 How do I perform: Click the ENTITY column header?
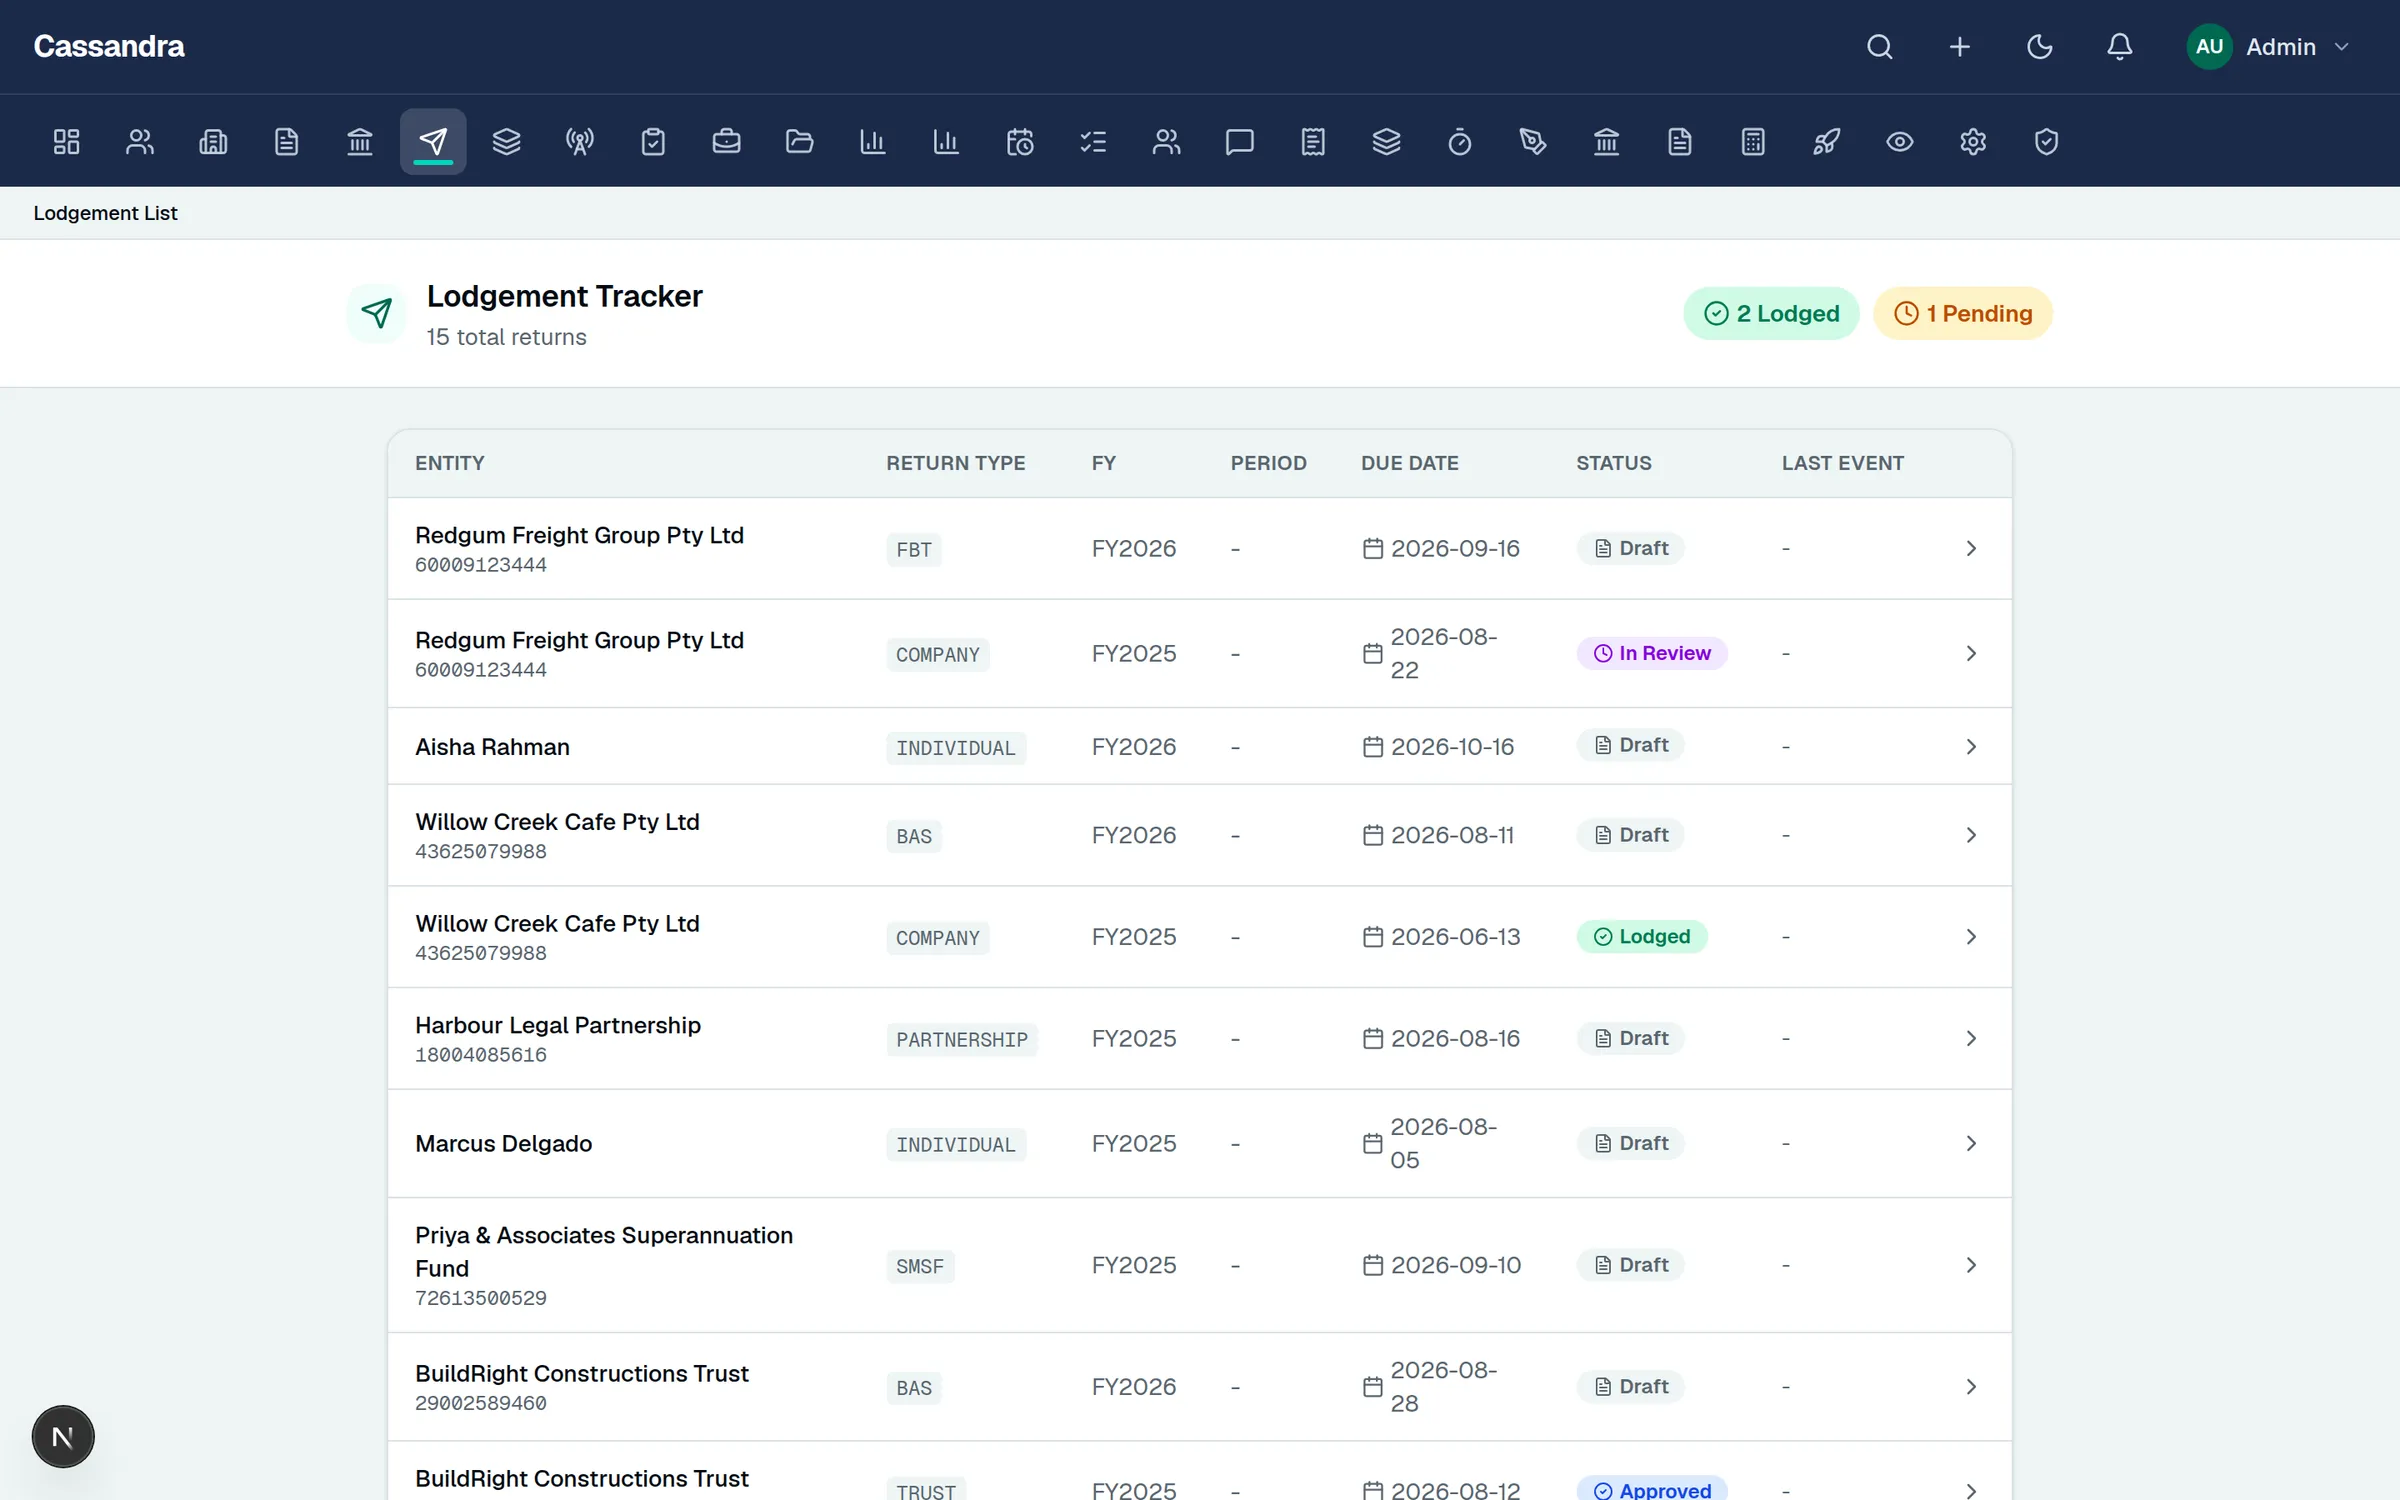coord(450,463)
